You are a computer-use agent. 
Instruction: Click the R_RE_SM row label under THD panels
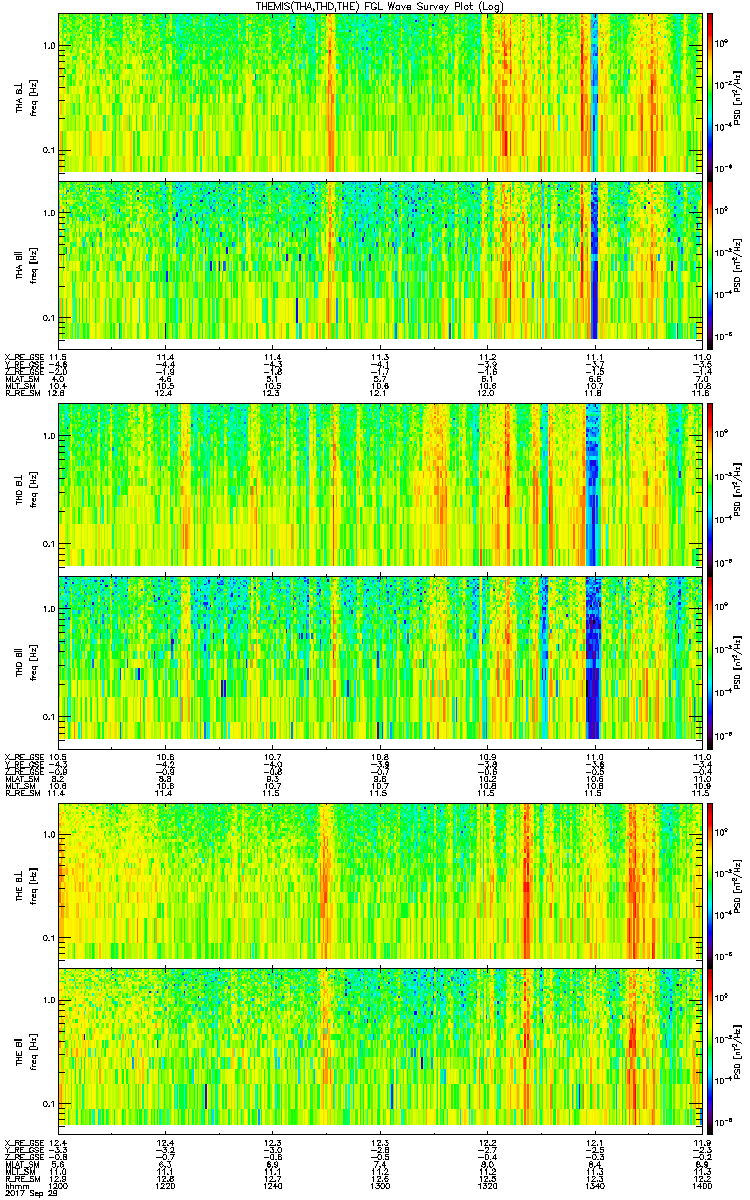click(22, 792)
